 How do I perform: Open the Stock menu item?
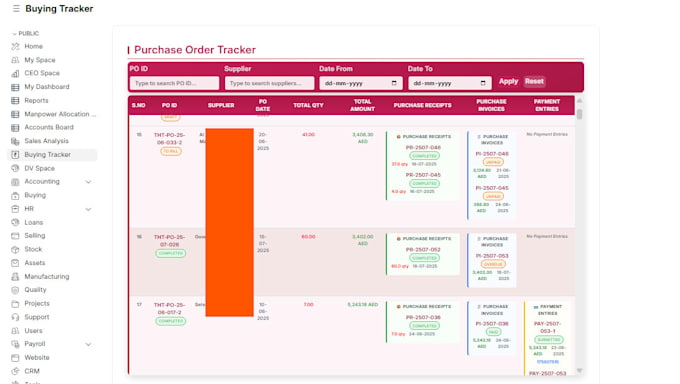coord(33,249)
